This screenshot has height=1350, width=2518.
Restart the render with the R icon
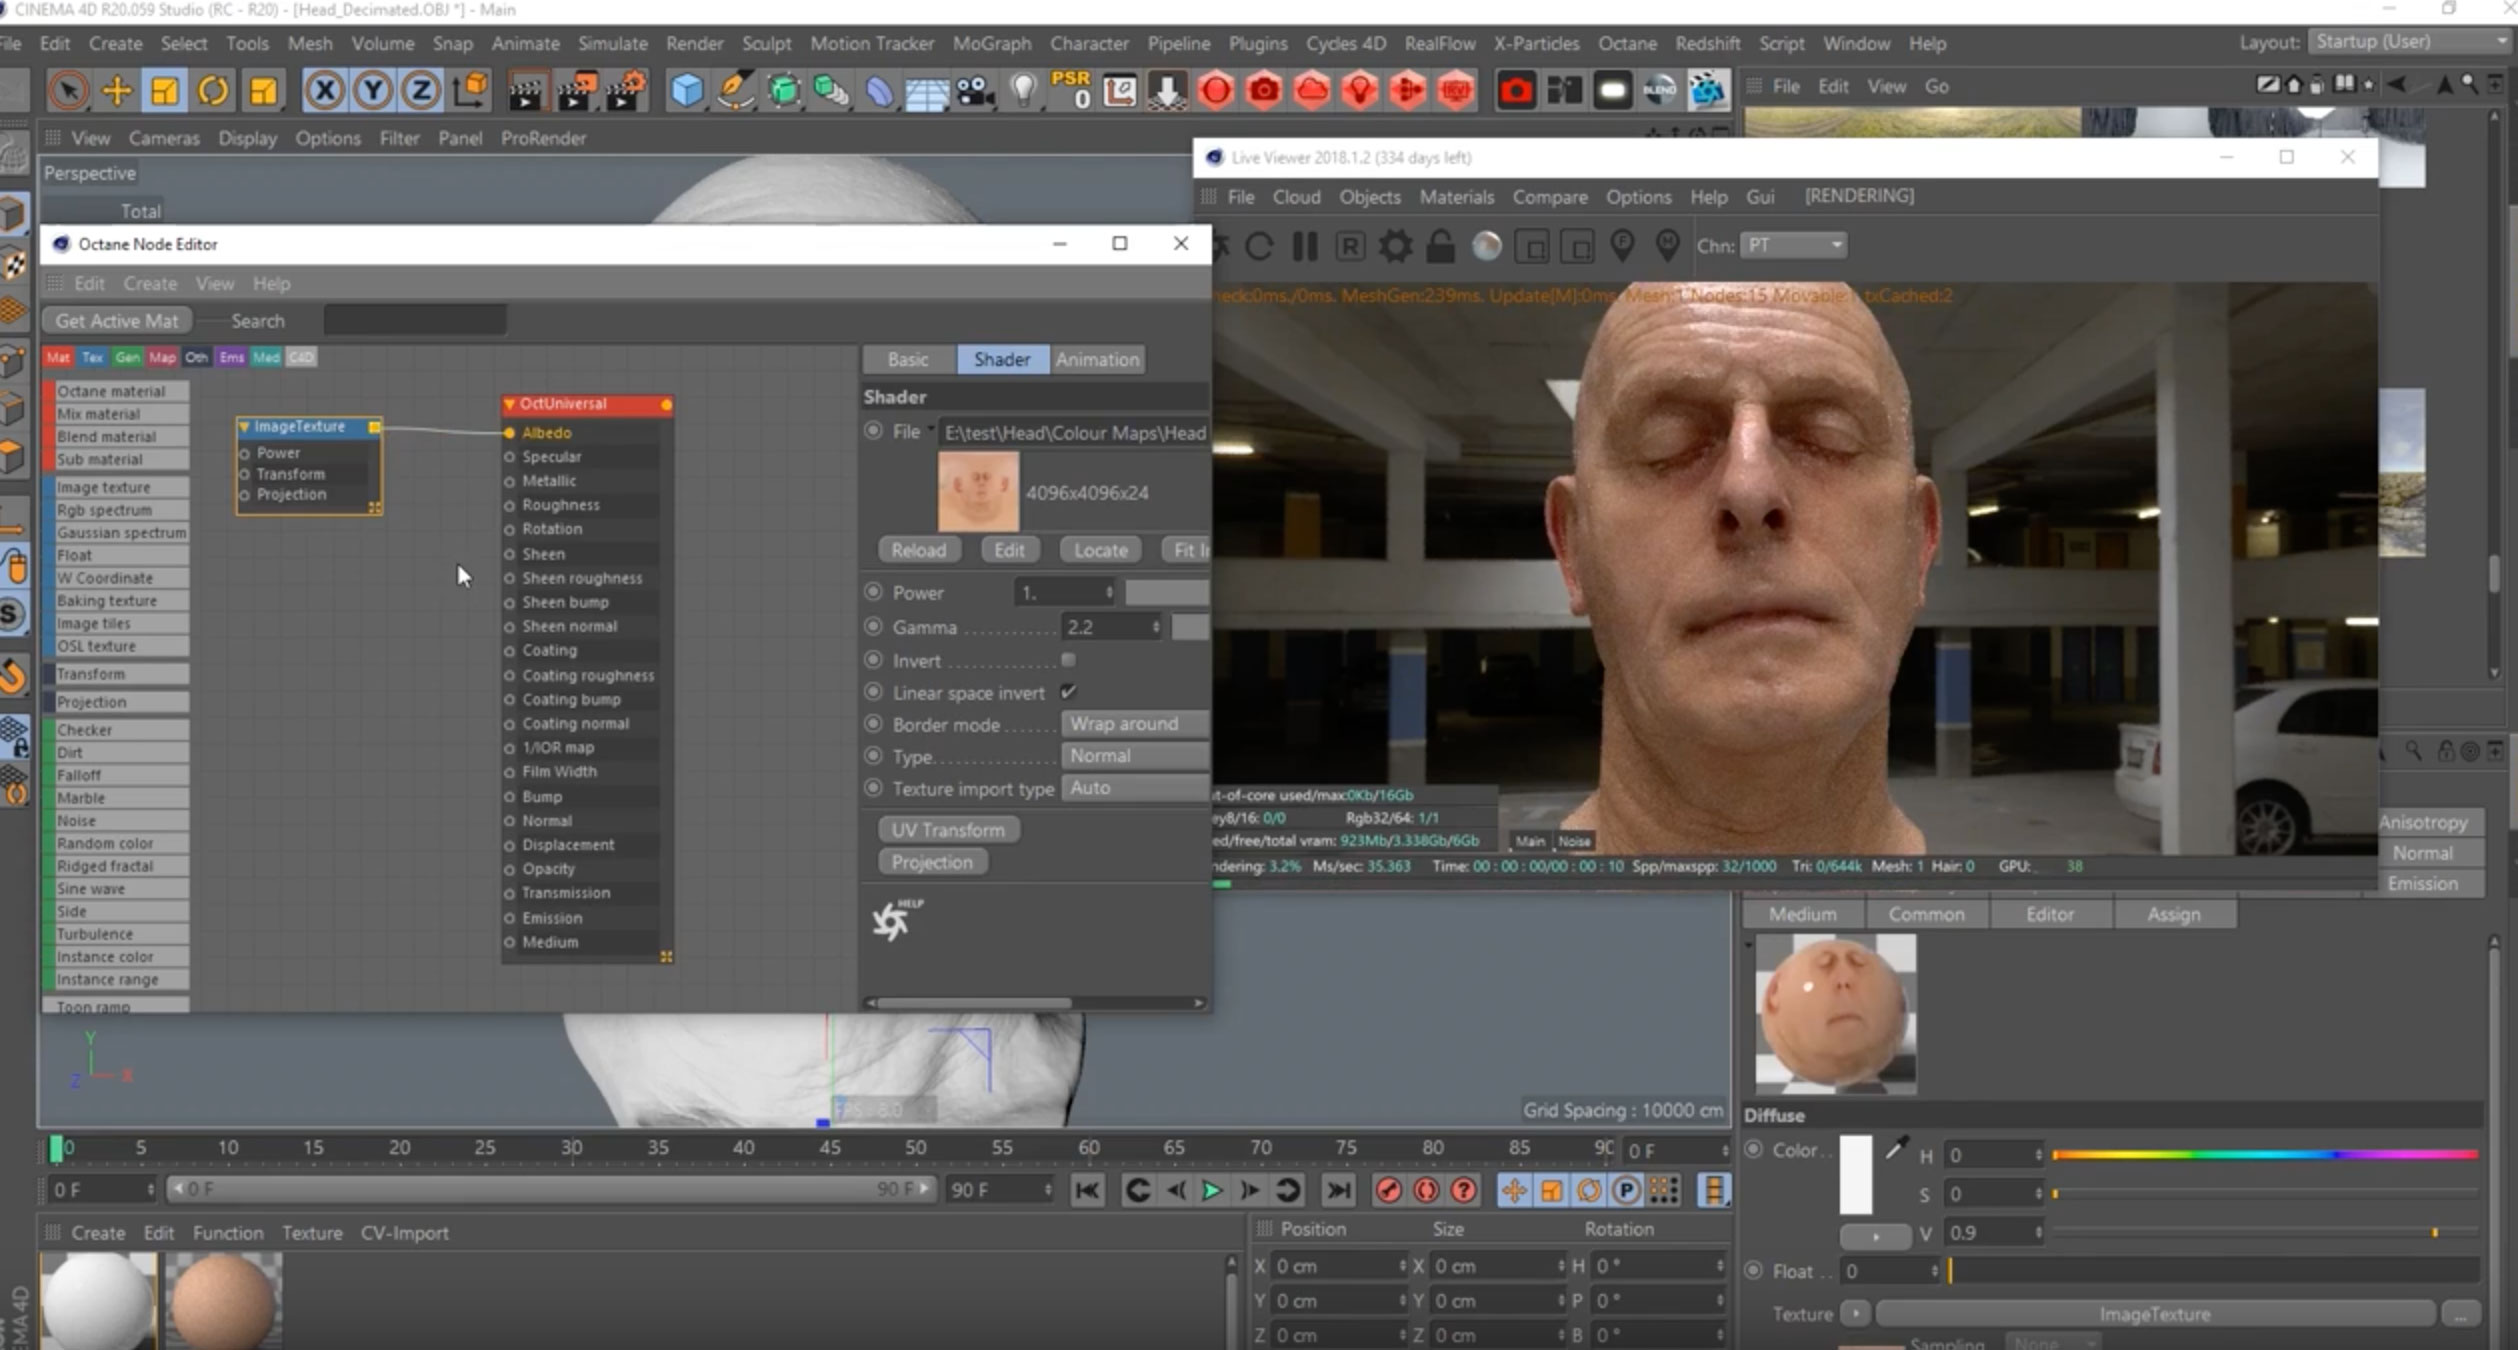tap(1349, 246)
